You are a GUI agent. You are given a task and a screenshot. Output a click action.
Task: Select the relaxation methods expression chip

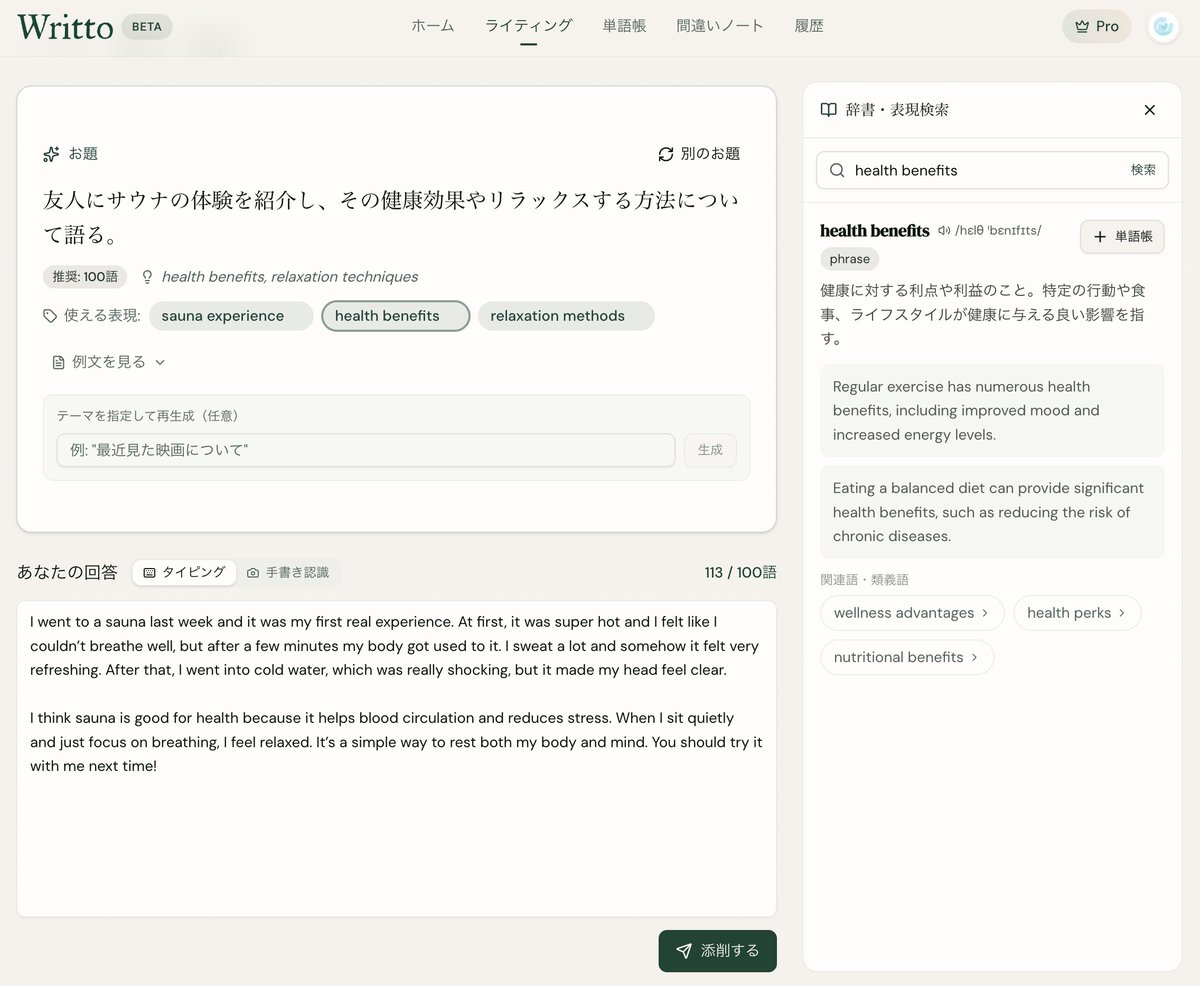point(566,316)
